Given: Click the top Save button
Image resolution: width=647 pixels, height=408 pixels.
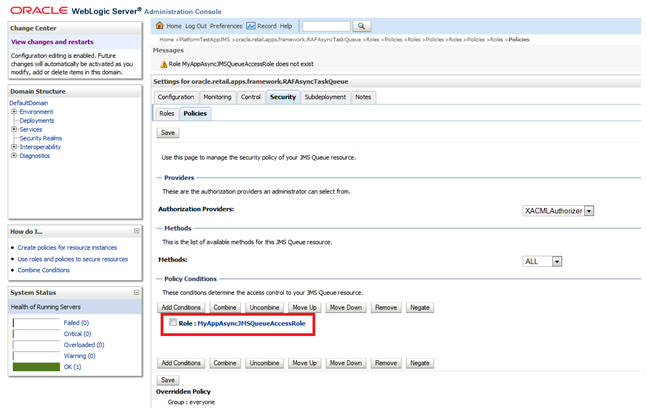Looking at the screenshot, I should [x=168, y=133].
